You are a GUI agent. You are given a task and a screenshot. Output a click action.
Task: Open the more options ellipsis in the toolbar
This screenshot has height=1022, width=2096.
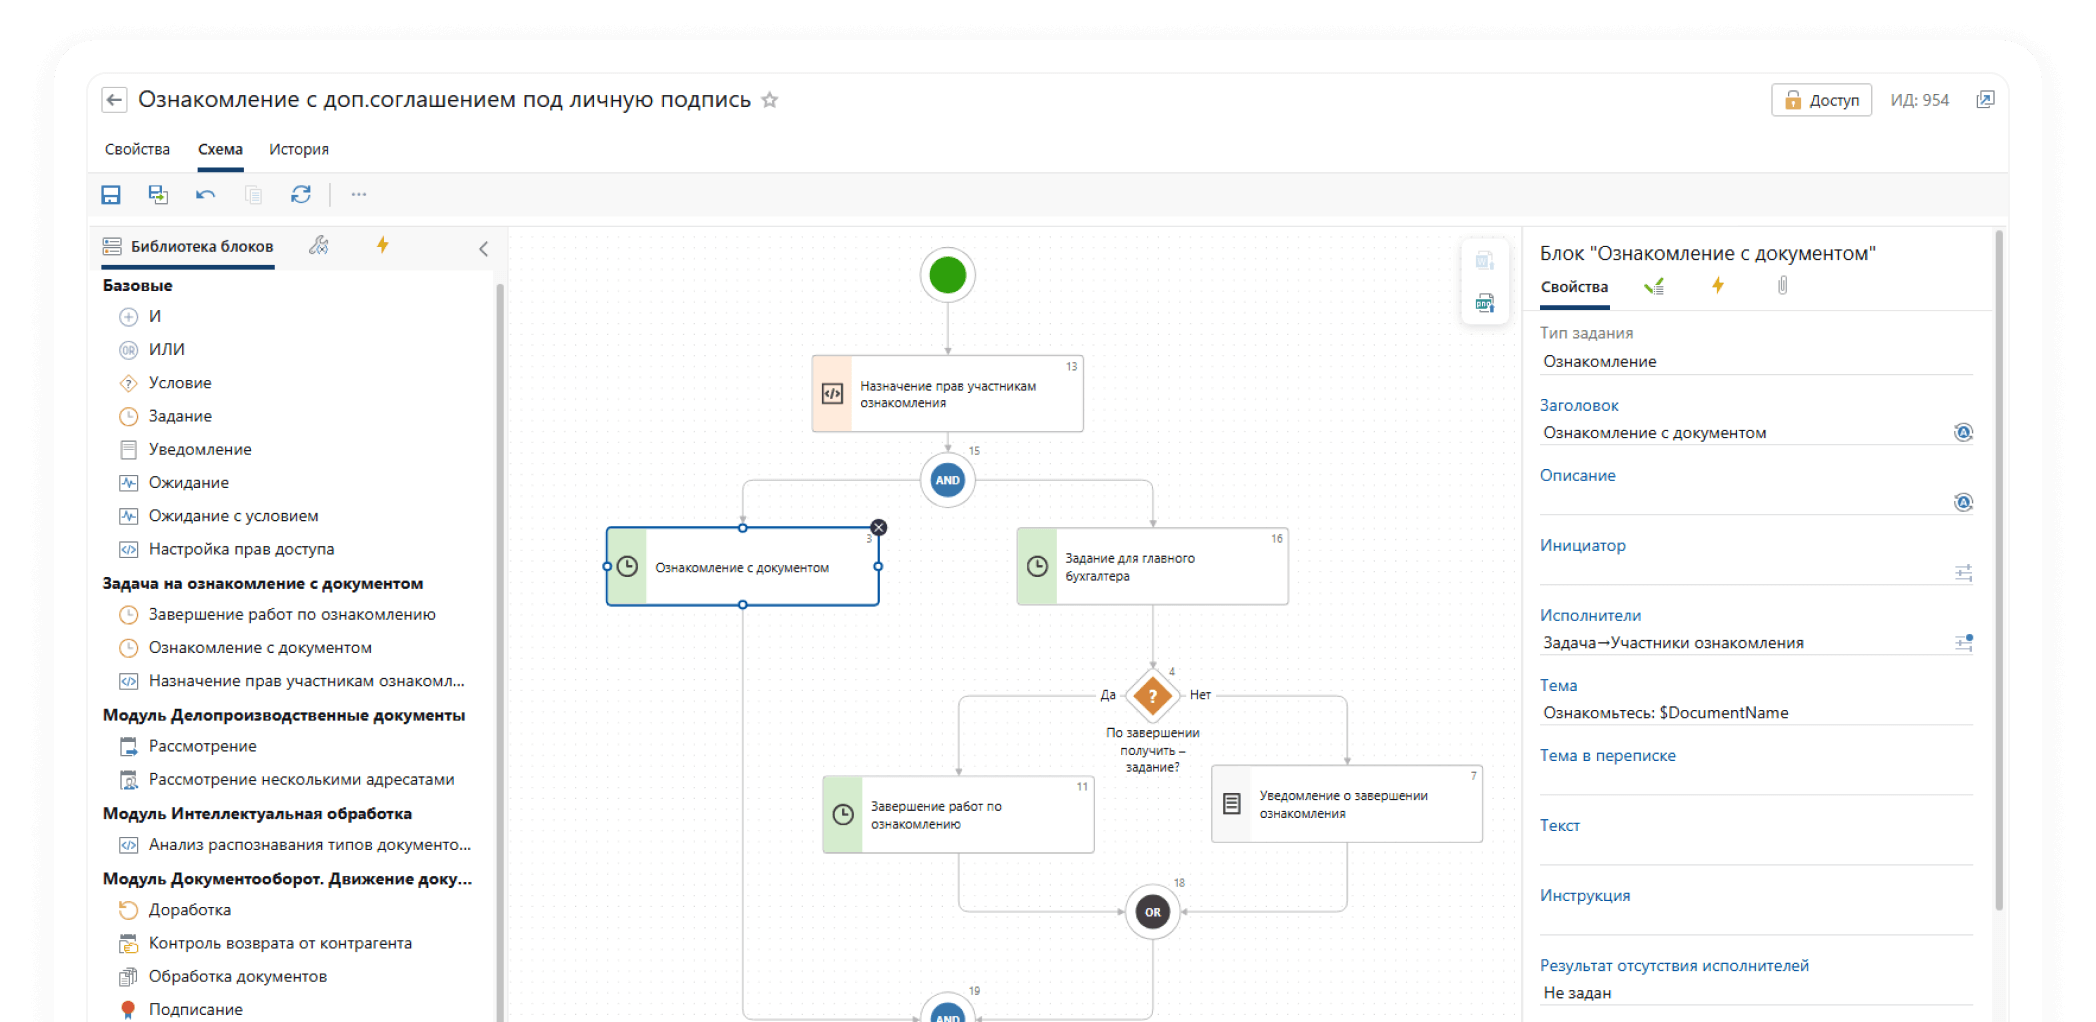click(358, 194)
